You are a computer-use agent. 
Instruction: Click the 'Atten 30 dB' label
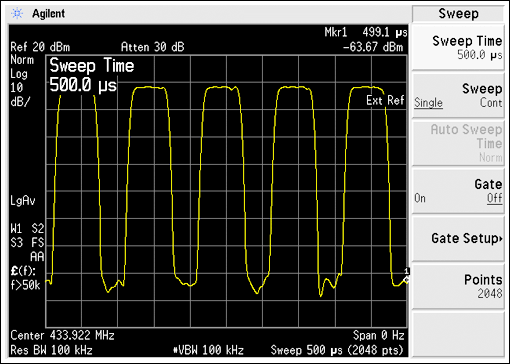152,47
